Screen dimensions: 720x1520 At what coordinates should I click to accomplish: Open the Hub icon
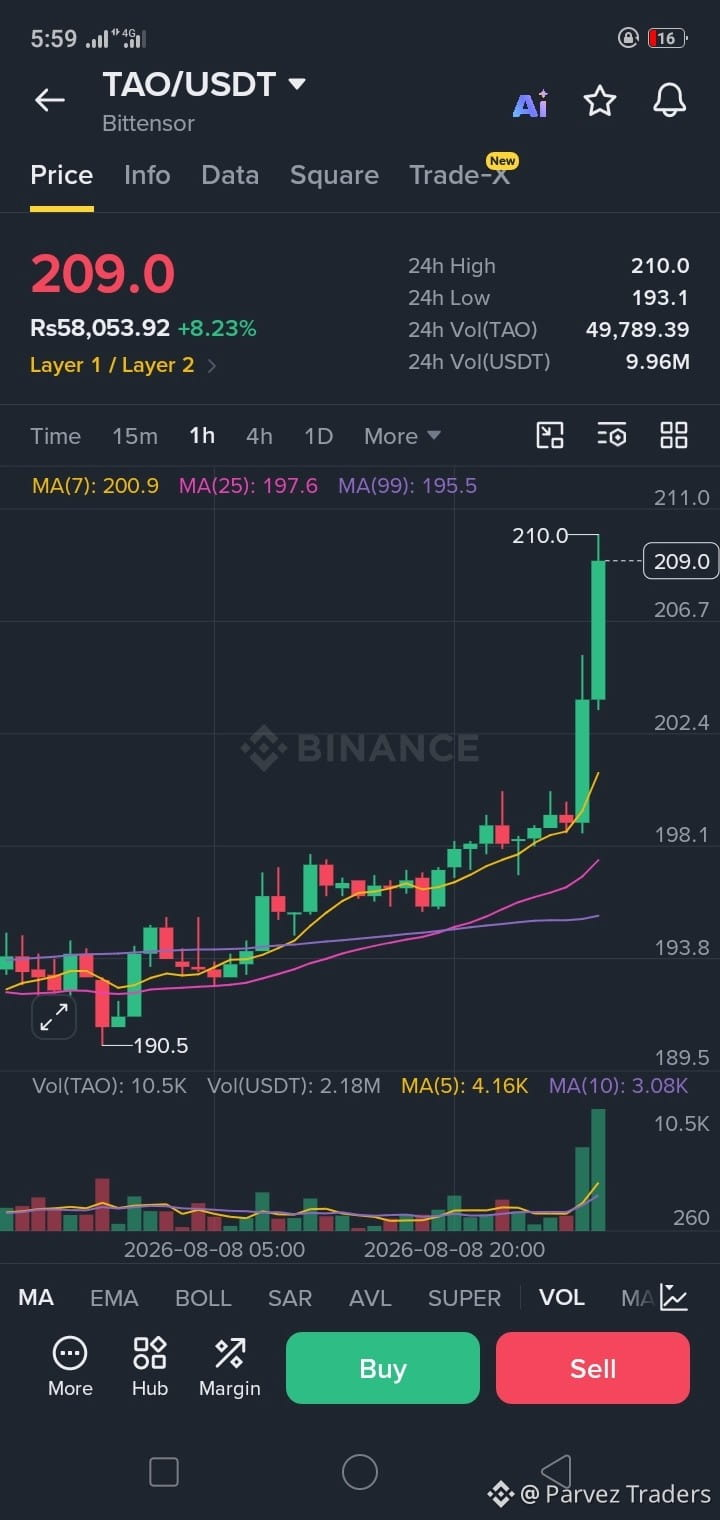(x=150, y=1367)
